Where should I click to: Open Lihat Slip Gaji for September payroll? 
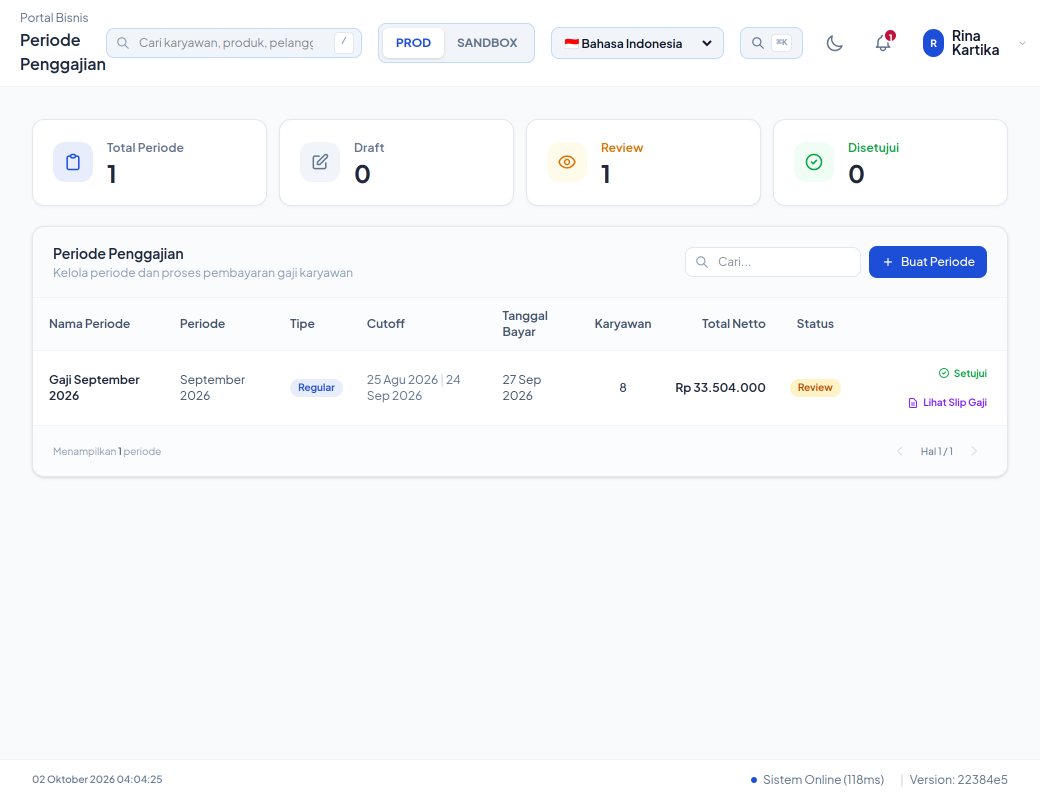tap(948, 403)
